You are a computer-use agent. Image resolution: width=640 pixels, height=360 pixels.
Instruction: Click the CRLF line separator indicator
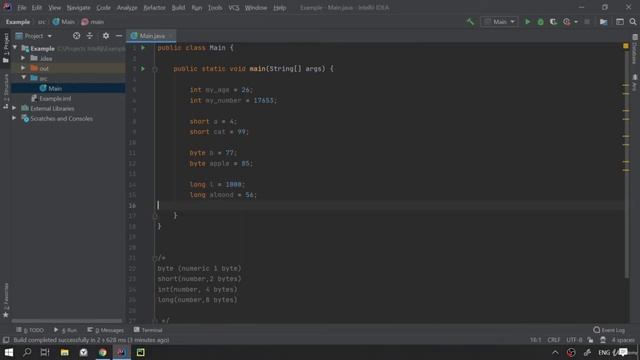[553, 340]
